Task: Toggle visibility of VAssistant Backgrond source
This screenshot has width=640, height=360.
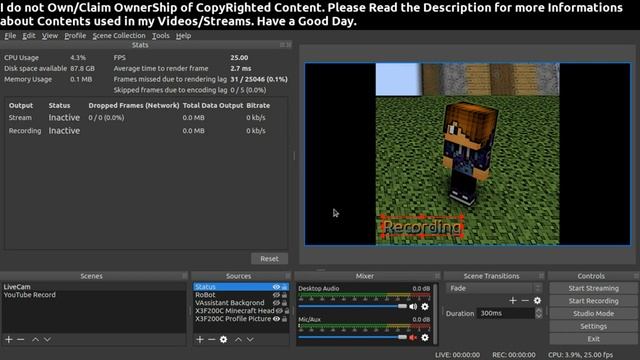Action: coord(276,303)
